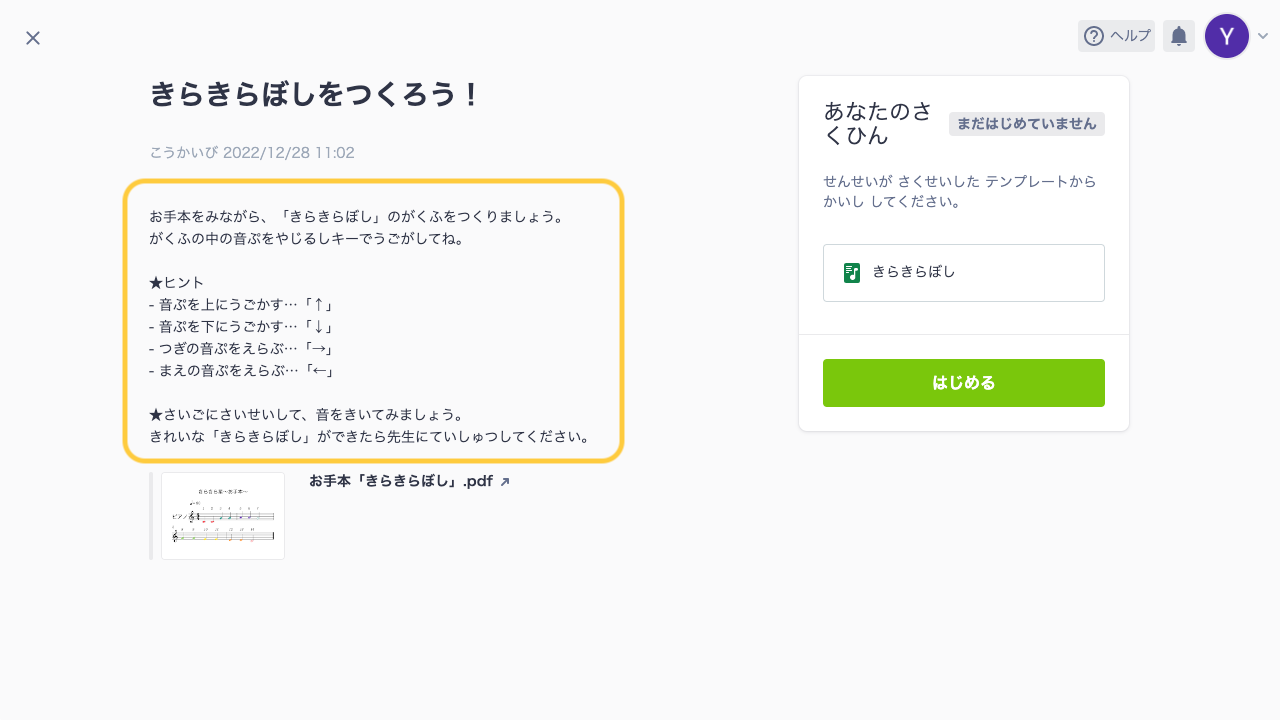Screen dimensions: 1280x720
Task: Check notifications via the bell icon
Action: [x=1178, y=36]
